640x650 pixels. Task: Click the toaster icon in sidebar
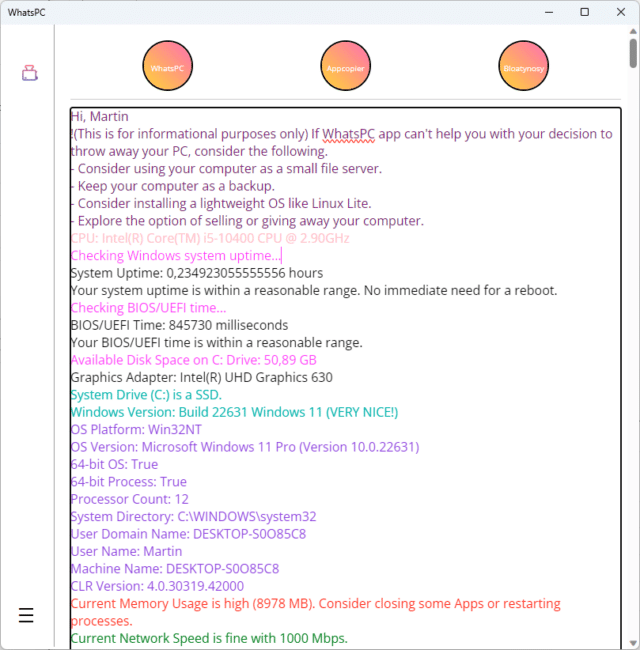[x=29, y=73]
